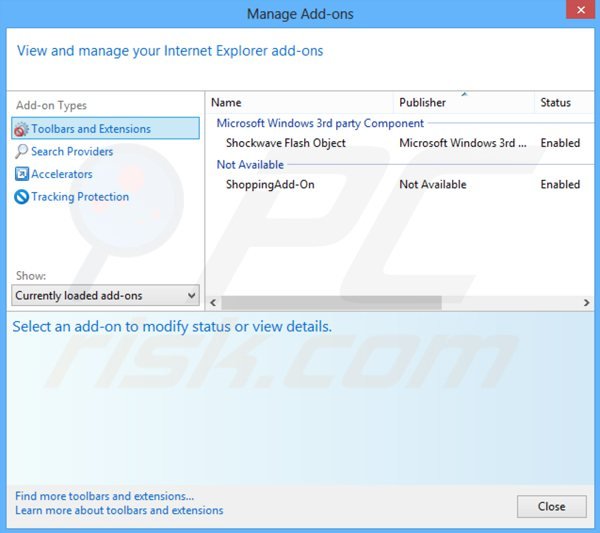Click the Microsoft Windows 3rd publisher cell
Viewport: 600px width, 533px height.
tap(463, 143)
